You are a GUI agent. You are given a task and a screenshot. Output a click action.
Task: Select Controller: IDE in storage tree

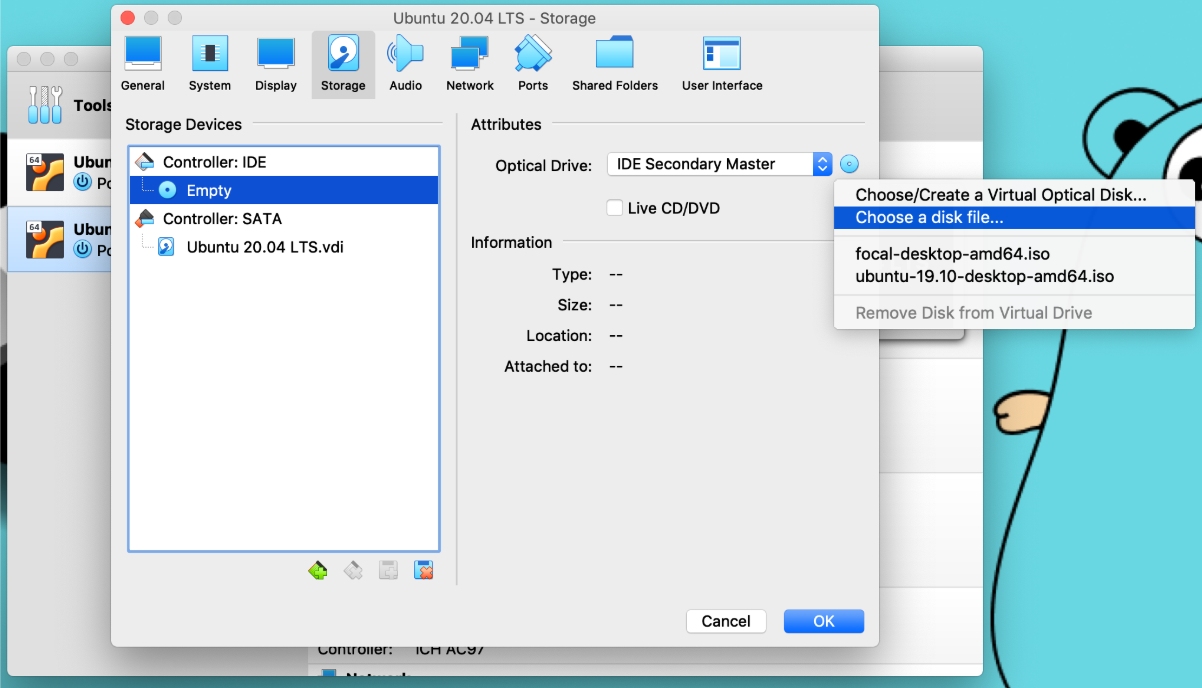(x=284, y=162)
